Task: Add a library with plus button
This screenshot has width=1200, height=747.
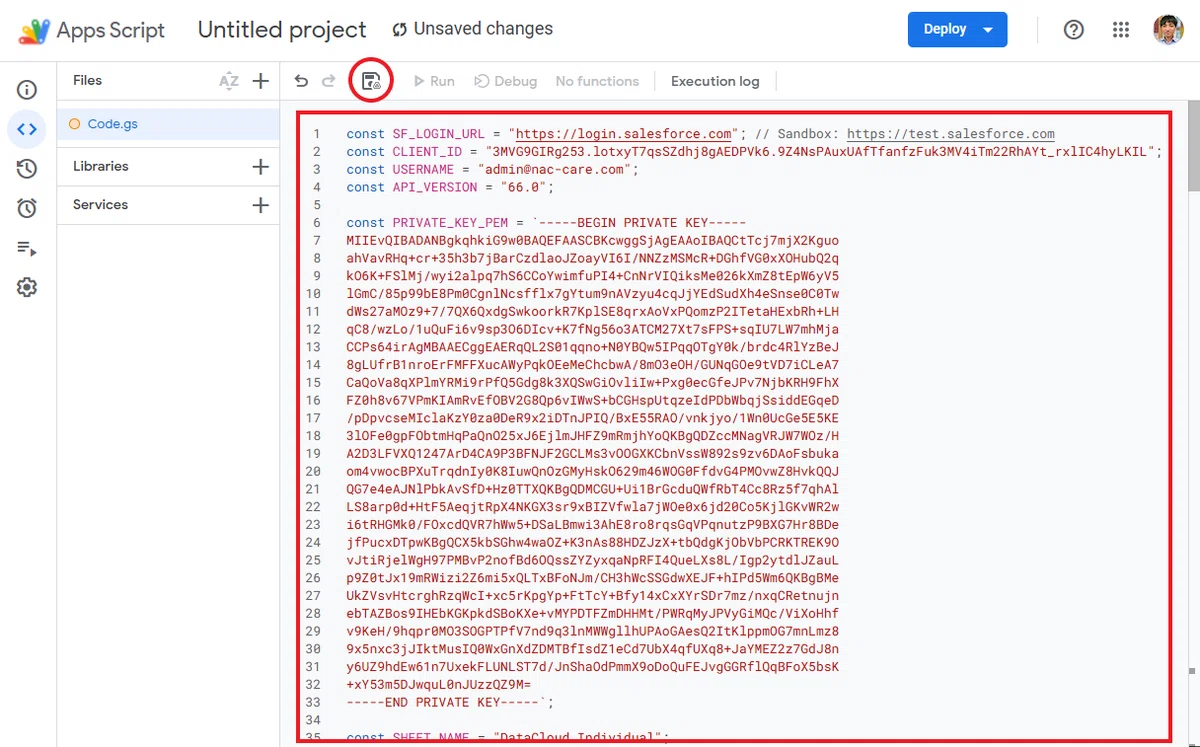Action: point(260,166)
